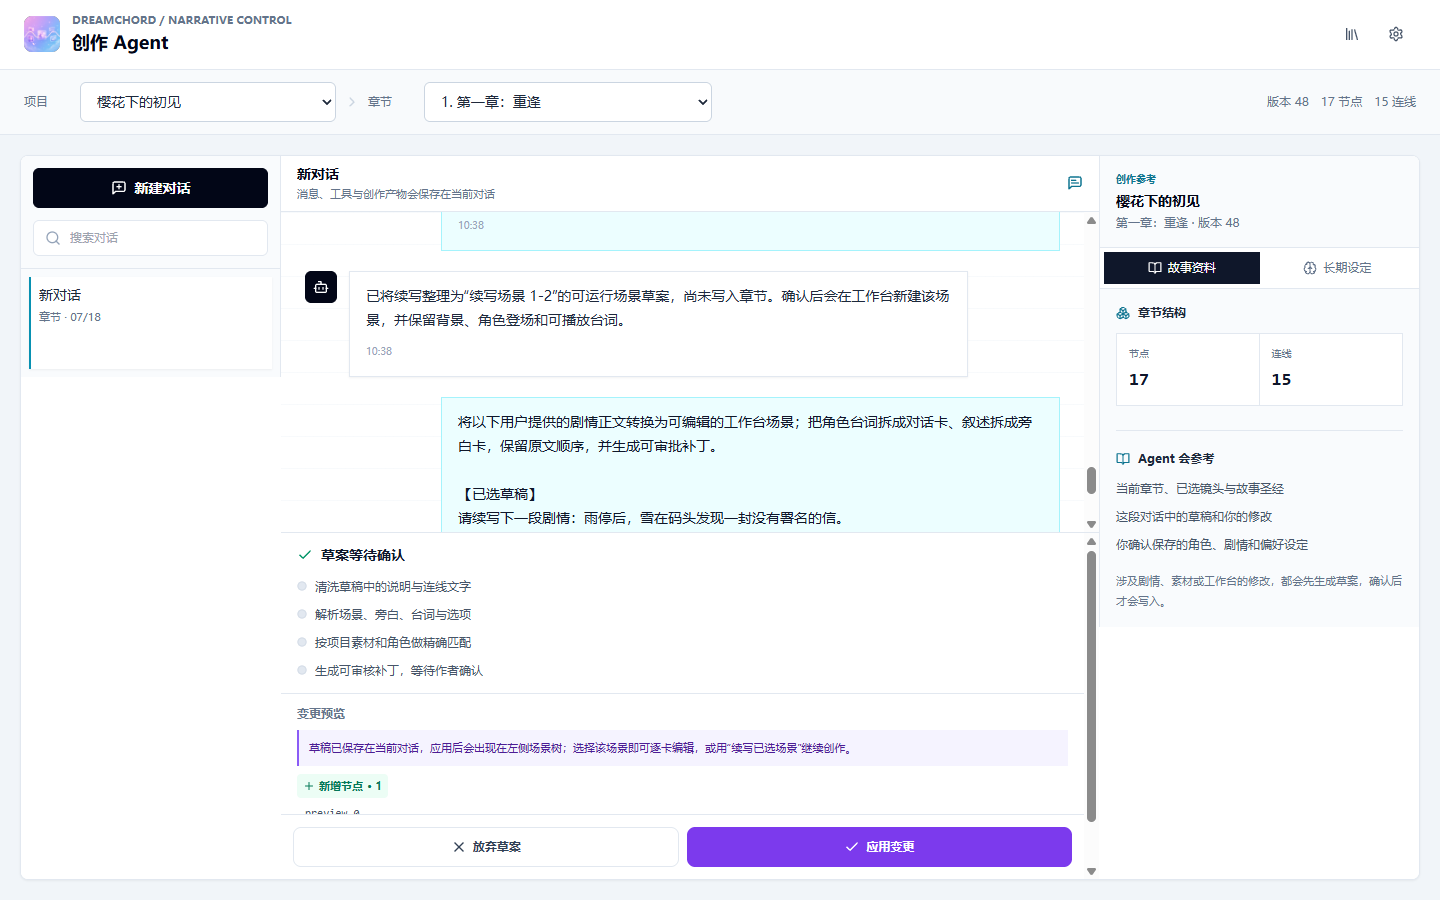Click 应用变更 button
Viewport: 1440px width, 900px height.
pyautogui.click(x=879, y=847)
